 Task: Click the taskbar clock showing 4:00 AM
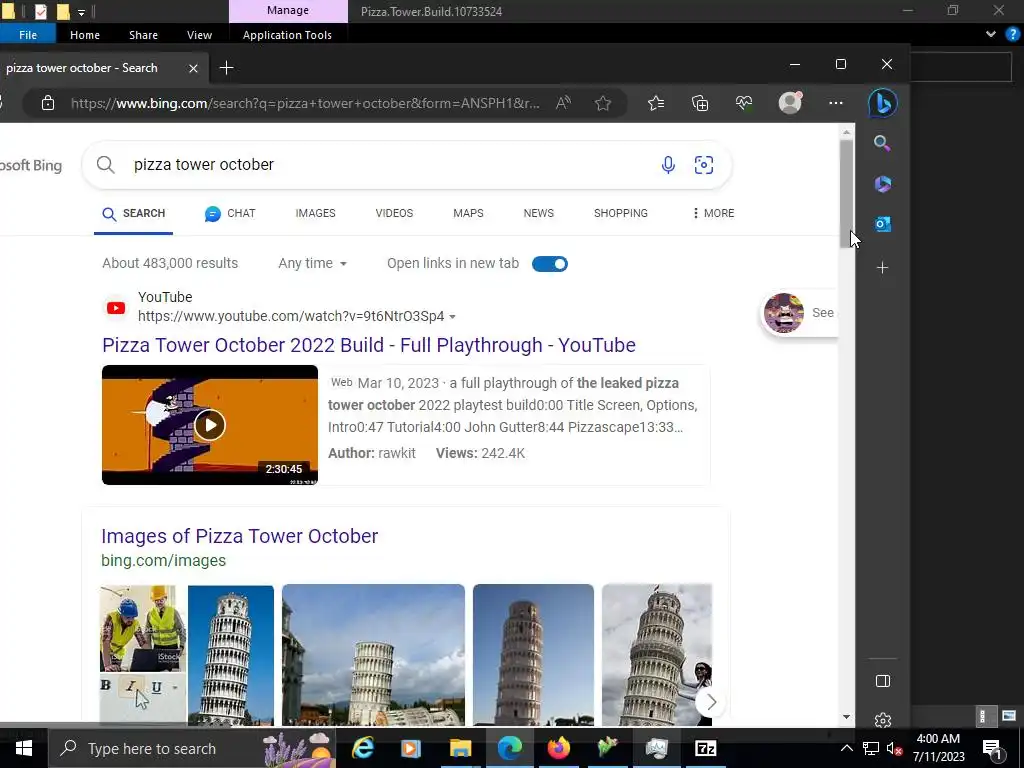click(938, 748)
